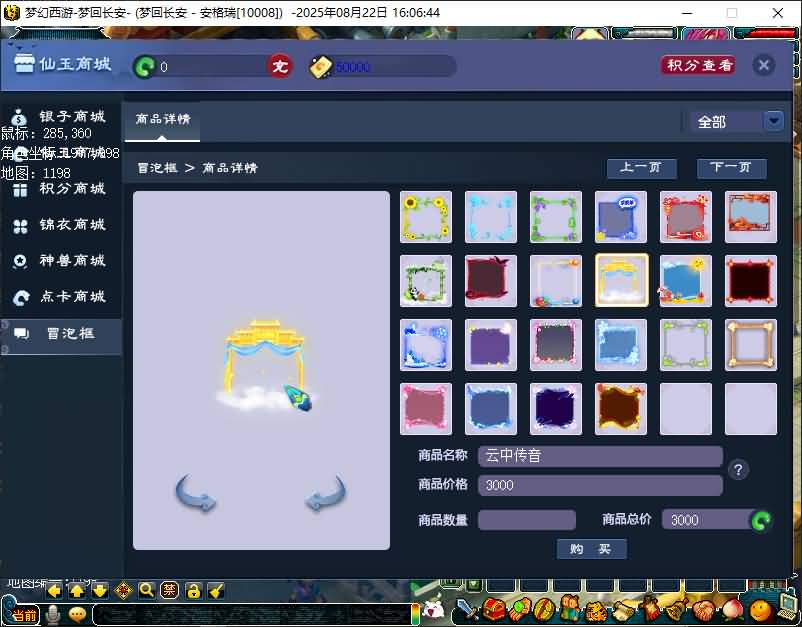This screenshot has width=802, height=627.
Task: Click the speech bubble emoji icon
Action: [x=77, y=614]
